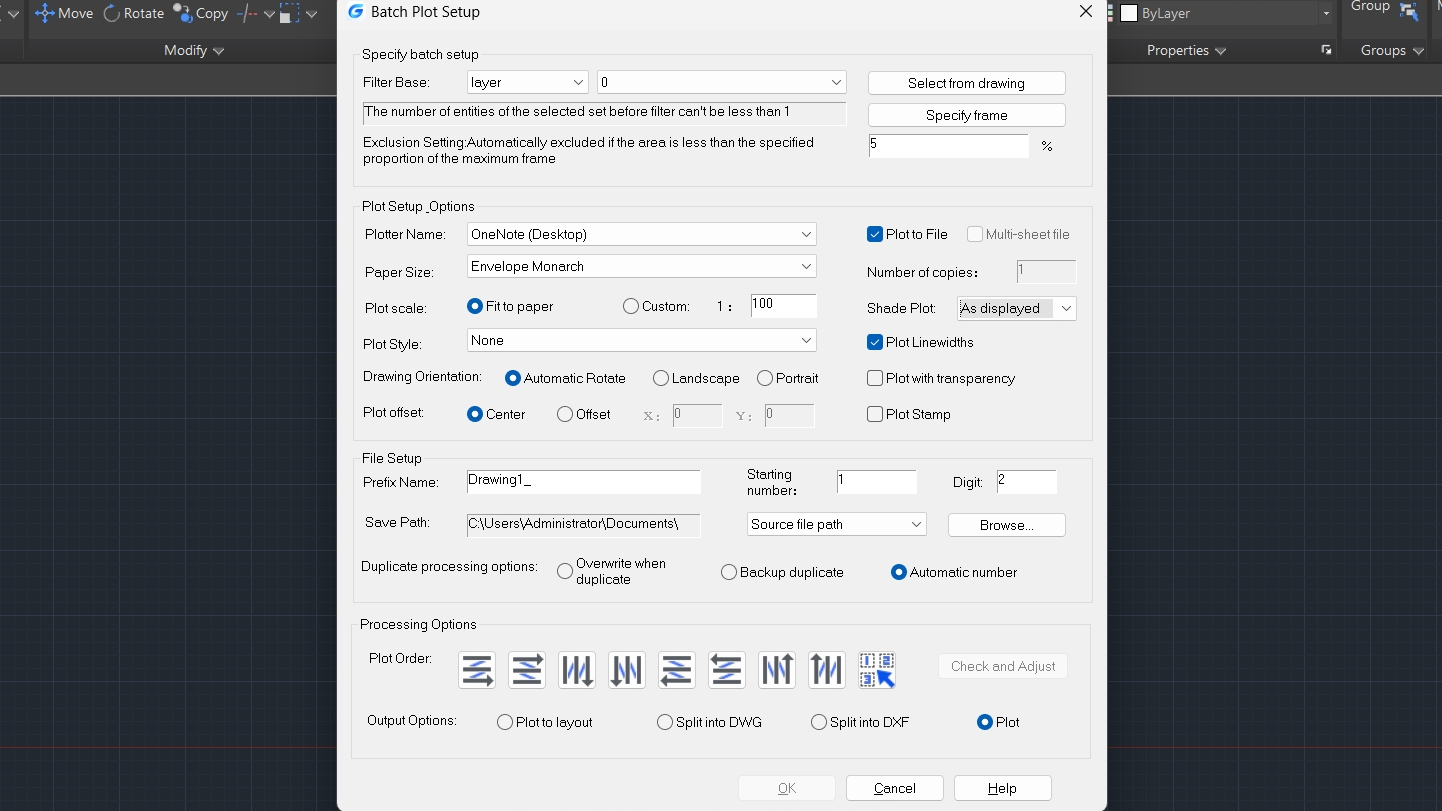Choose Split into DWG output option
The image size is (1442, 811).
point(664,721)
